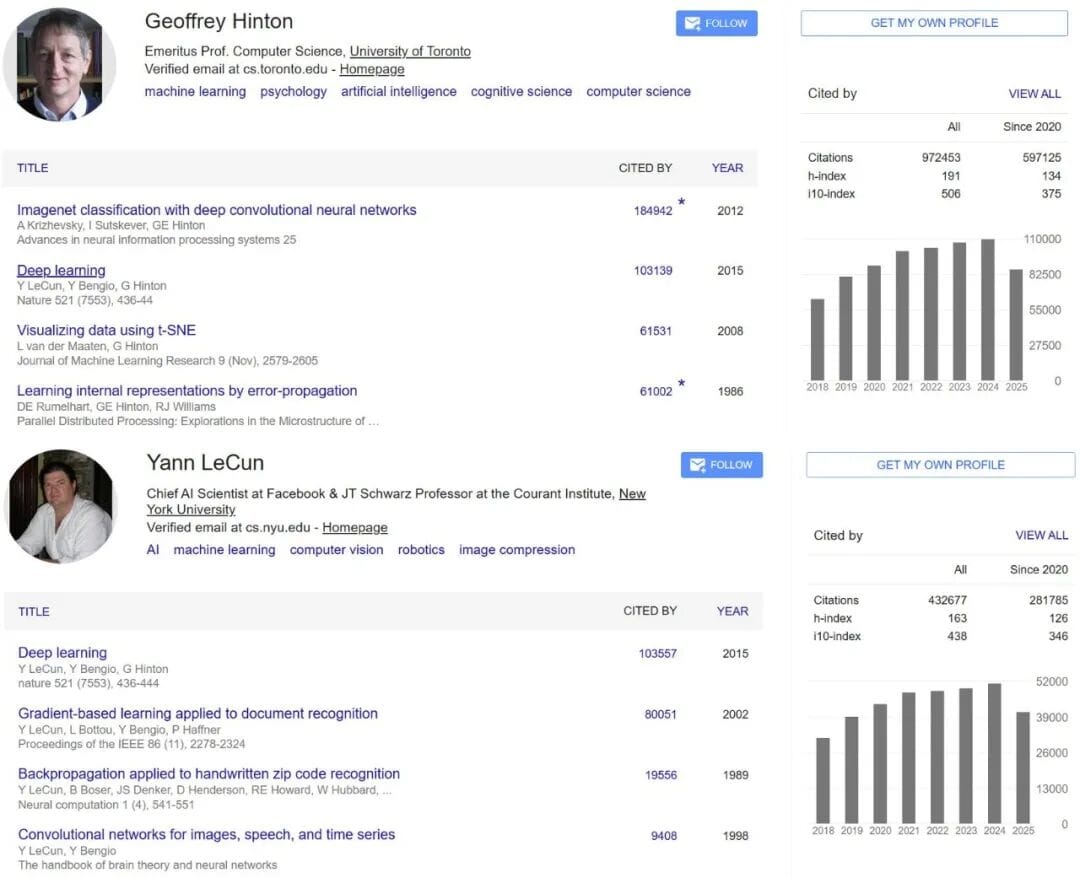This screenshot has width=1080, height=878.
Task: Click Get My Own Profile above Hinton's citations
Action: coord(934,23)
